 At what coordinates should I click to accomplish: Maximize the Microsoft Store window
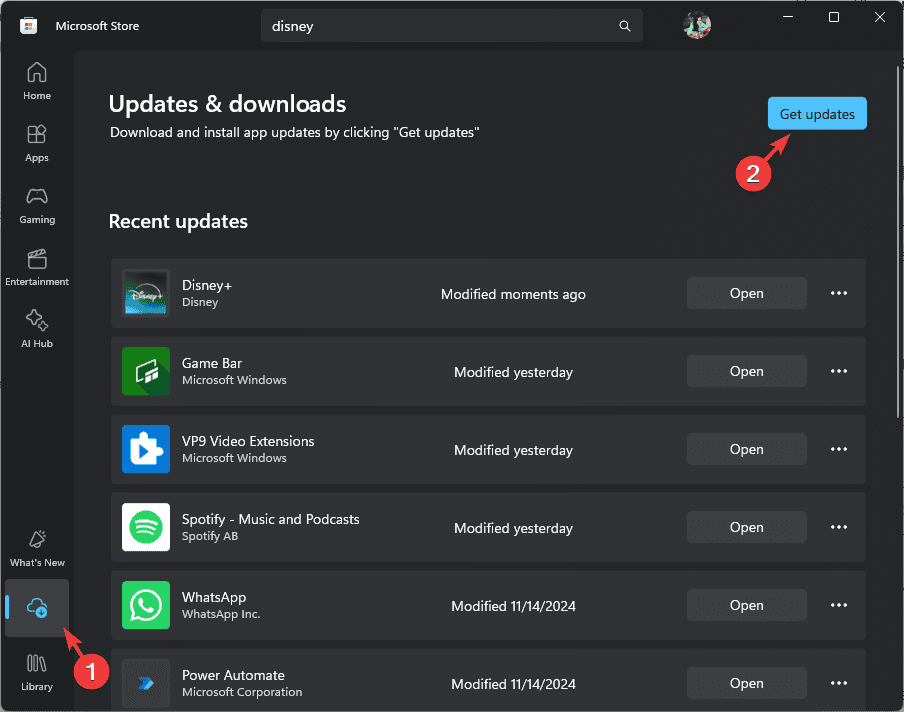[x=834, y=17]
